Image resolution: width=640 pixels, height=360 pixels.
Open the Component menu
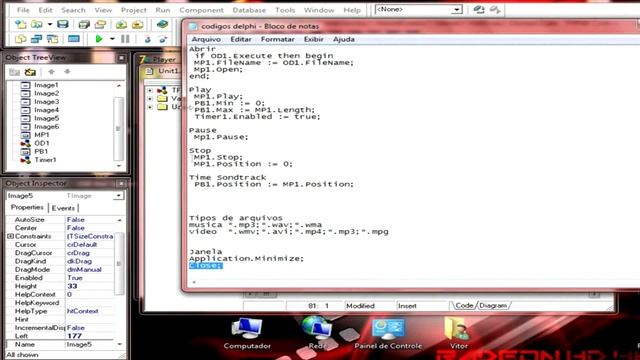click(x=201, y=10)
